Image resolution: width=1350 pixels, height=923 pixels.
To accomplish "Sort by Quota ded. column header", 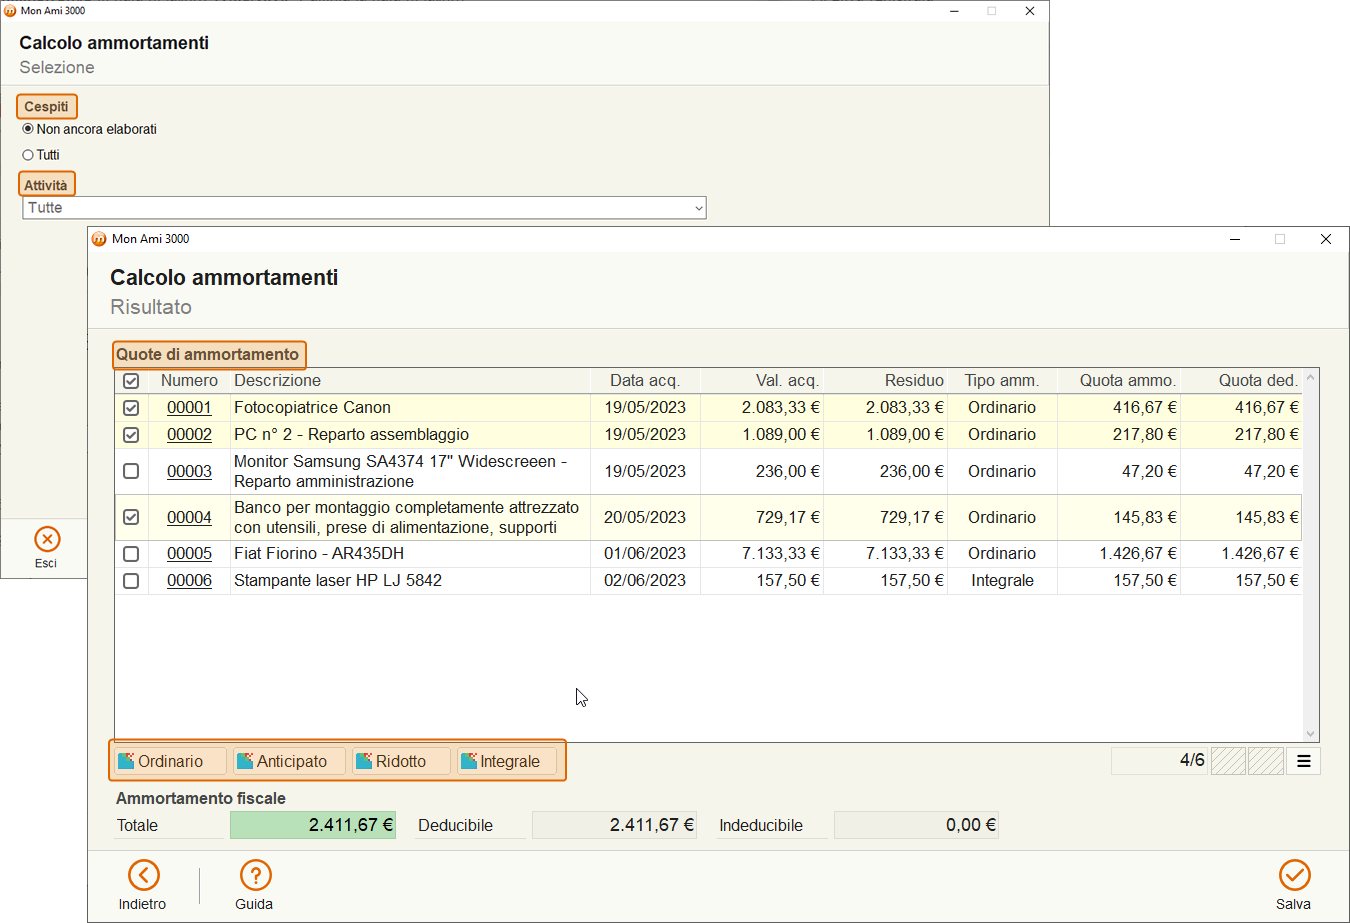I will (x=1241, y=381).
